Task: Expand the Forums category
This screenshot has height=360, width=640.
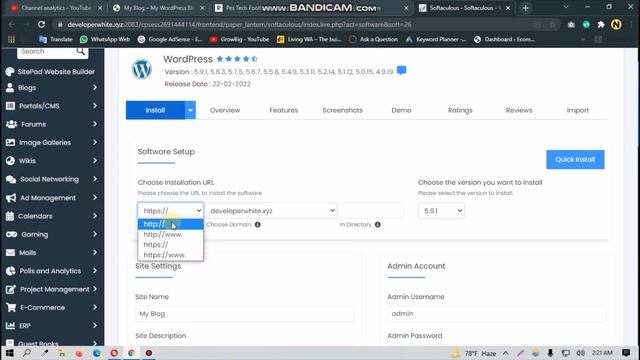Action: click(95, 124)
